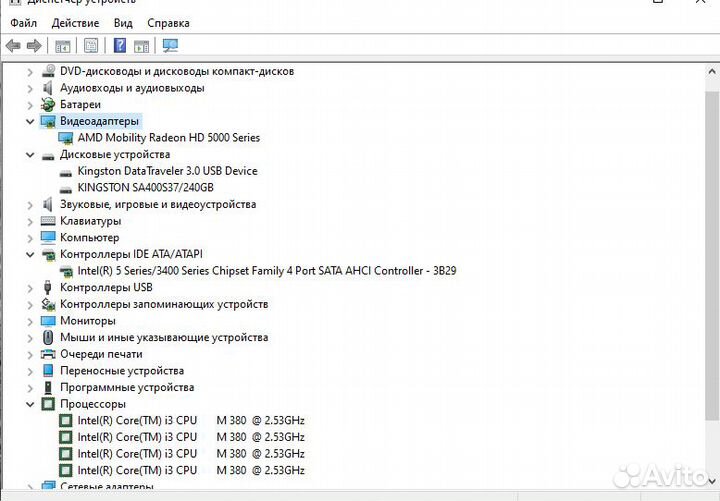Click the Контроллеры USB plug icon
The height and width of the screenshot is (501, 720).
pyautogui.click(x=48, y=287)
